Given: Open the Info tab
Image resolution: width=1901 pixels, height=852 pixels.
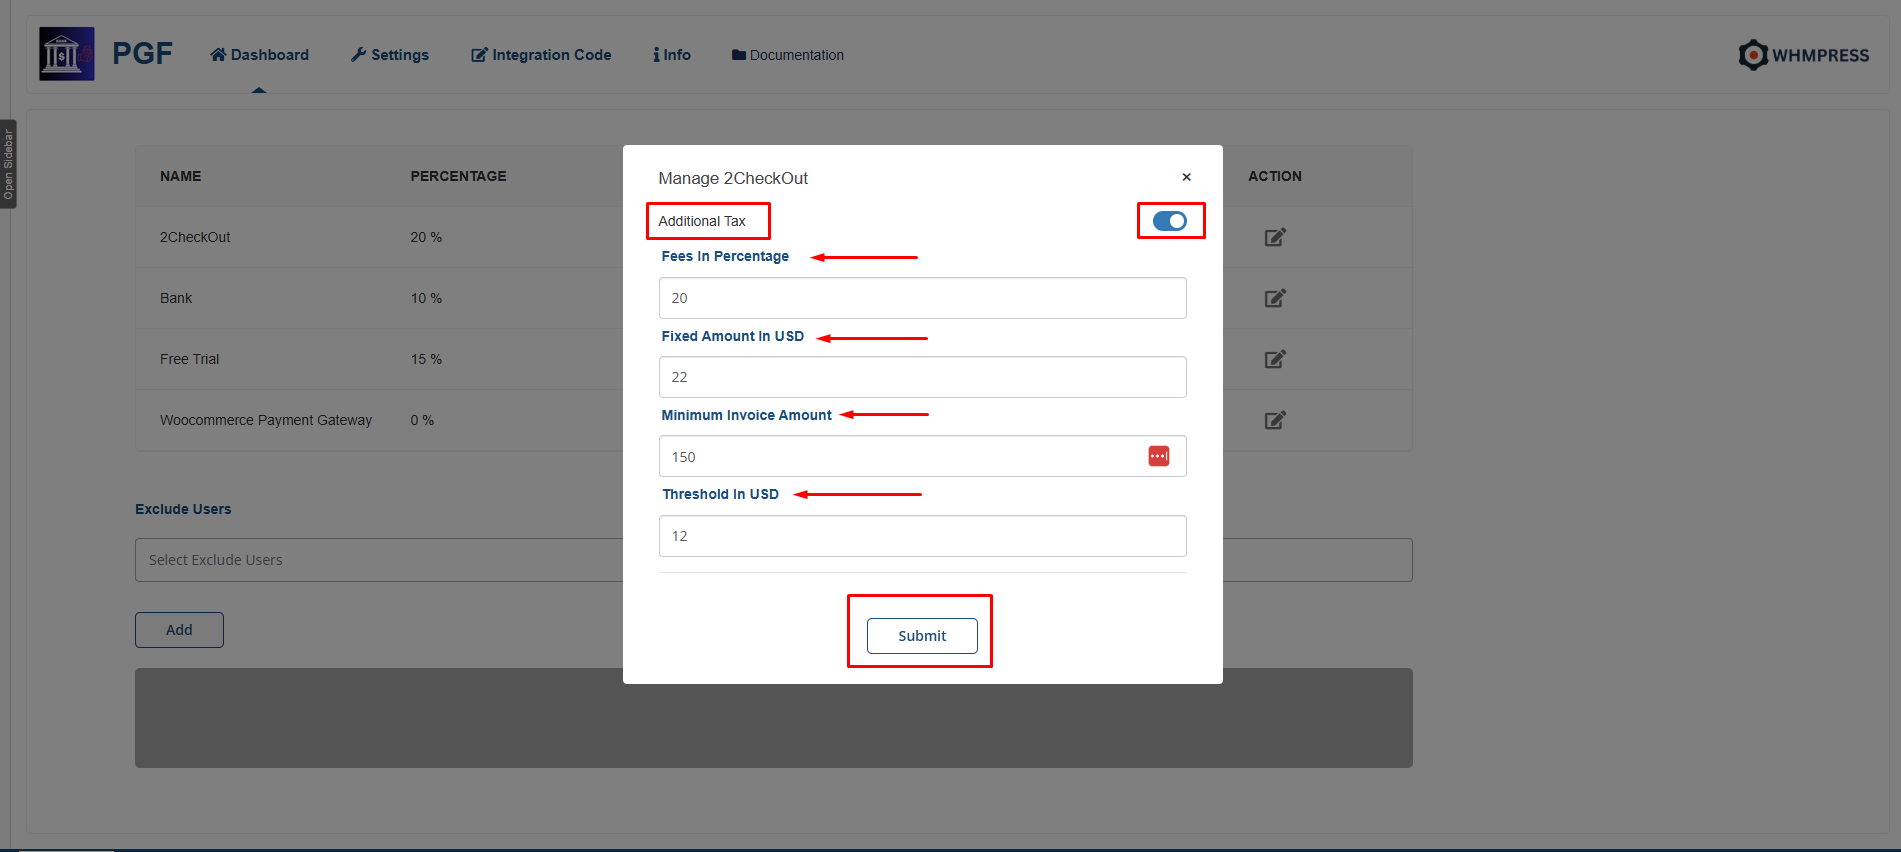Looking at the screenshot, I should [x=672, y=55].
